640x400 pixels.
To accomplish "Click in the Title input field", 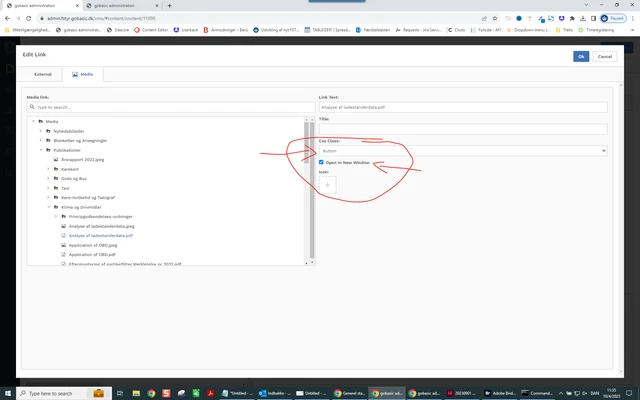I will [x=462, y=129].
